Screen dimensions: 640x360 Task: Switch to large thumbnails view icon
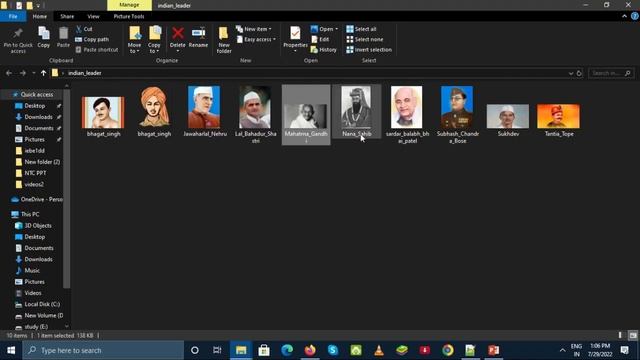[x=633, y=335]
